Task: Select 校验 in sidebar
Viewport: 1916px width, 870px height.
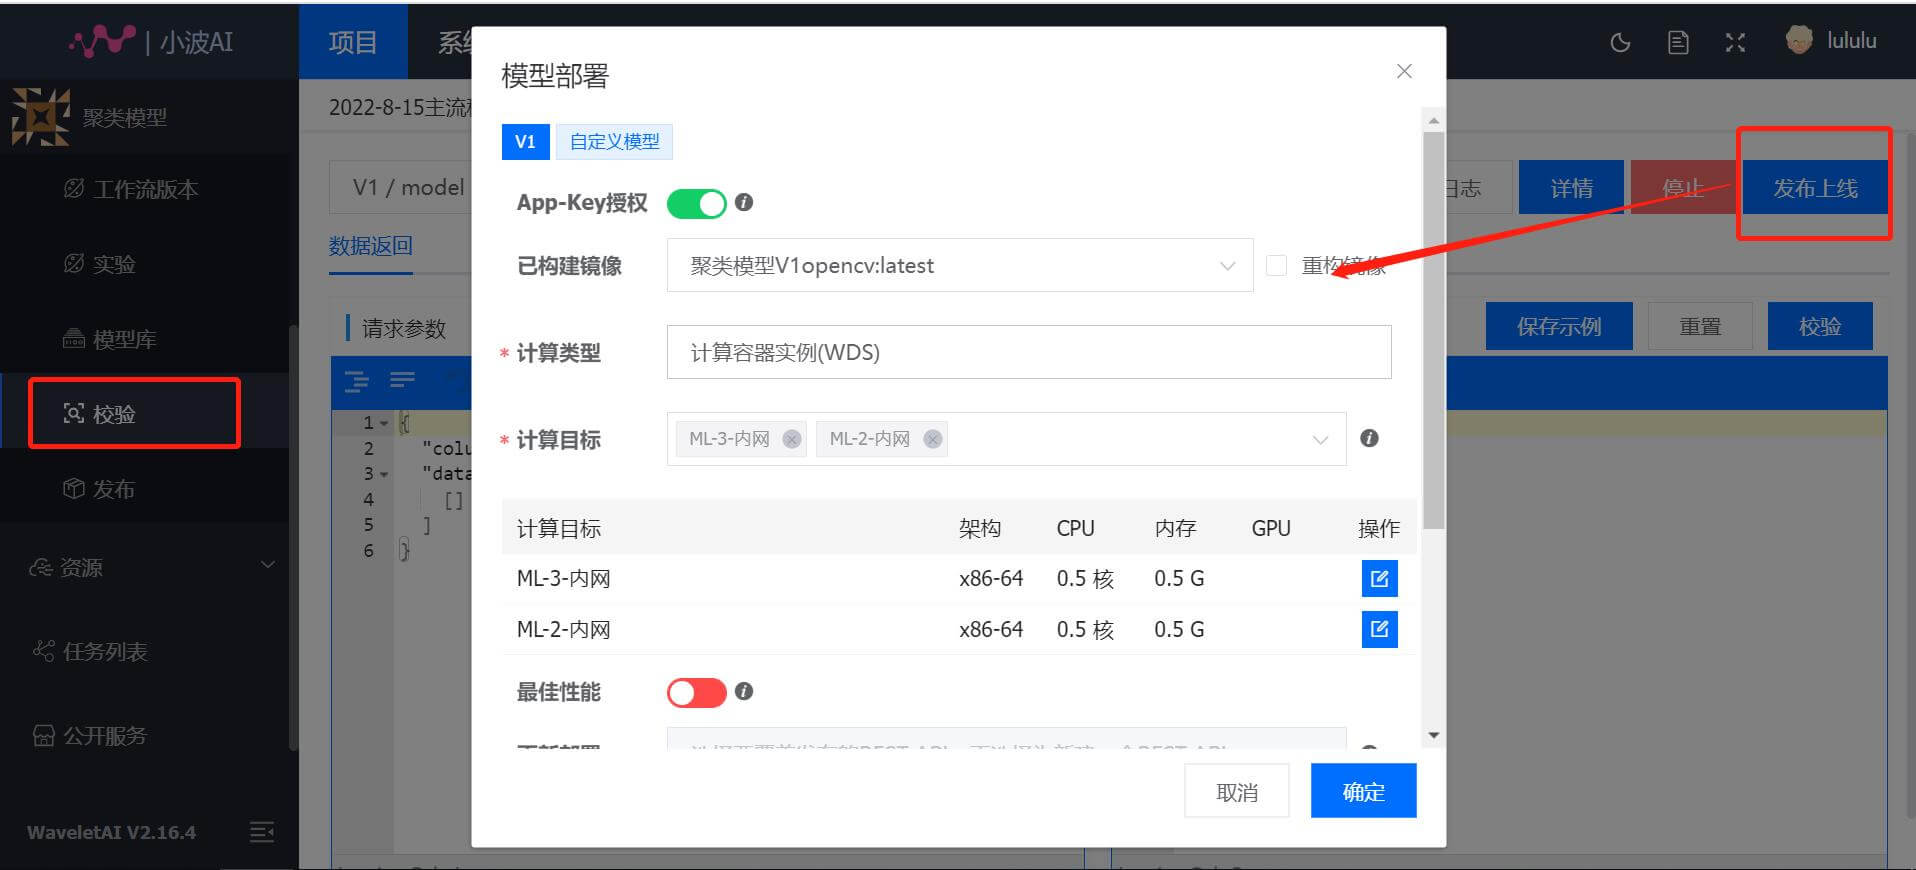Action: [100, 414]
